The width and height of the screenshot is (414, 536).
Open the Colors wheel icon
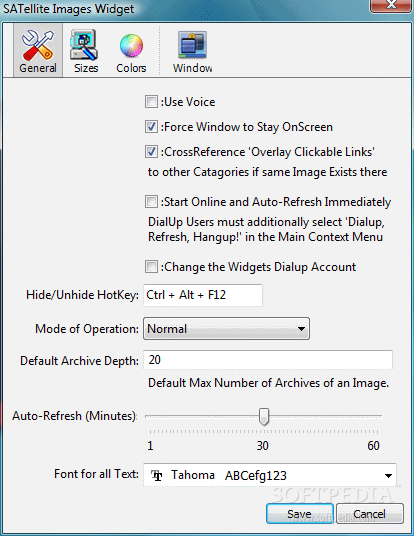click(x=131, y=45)
